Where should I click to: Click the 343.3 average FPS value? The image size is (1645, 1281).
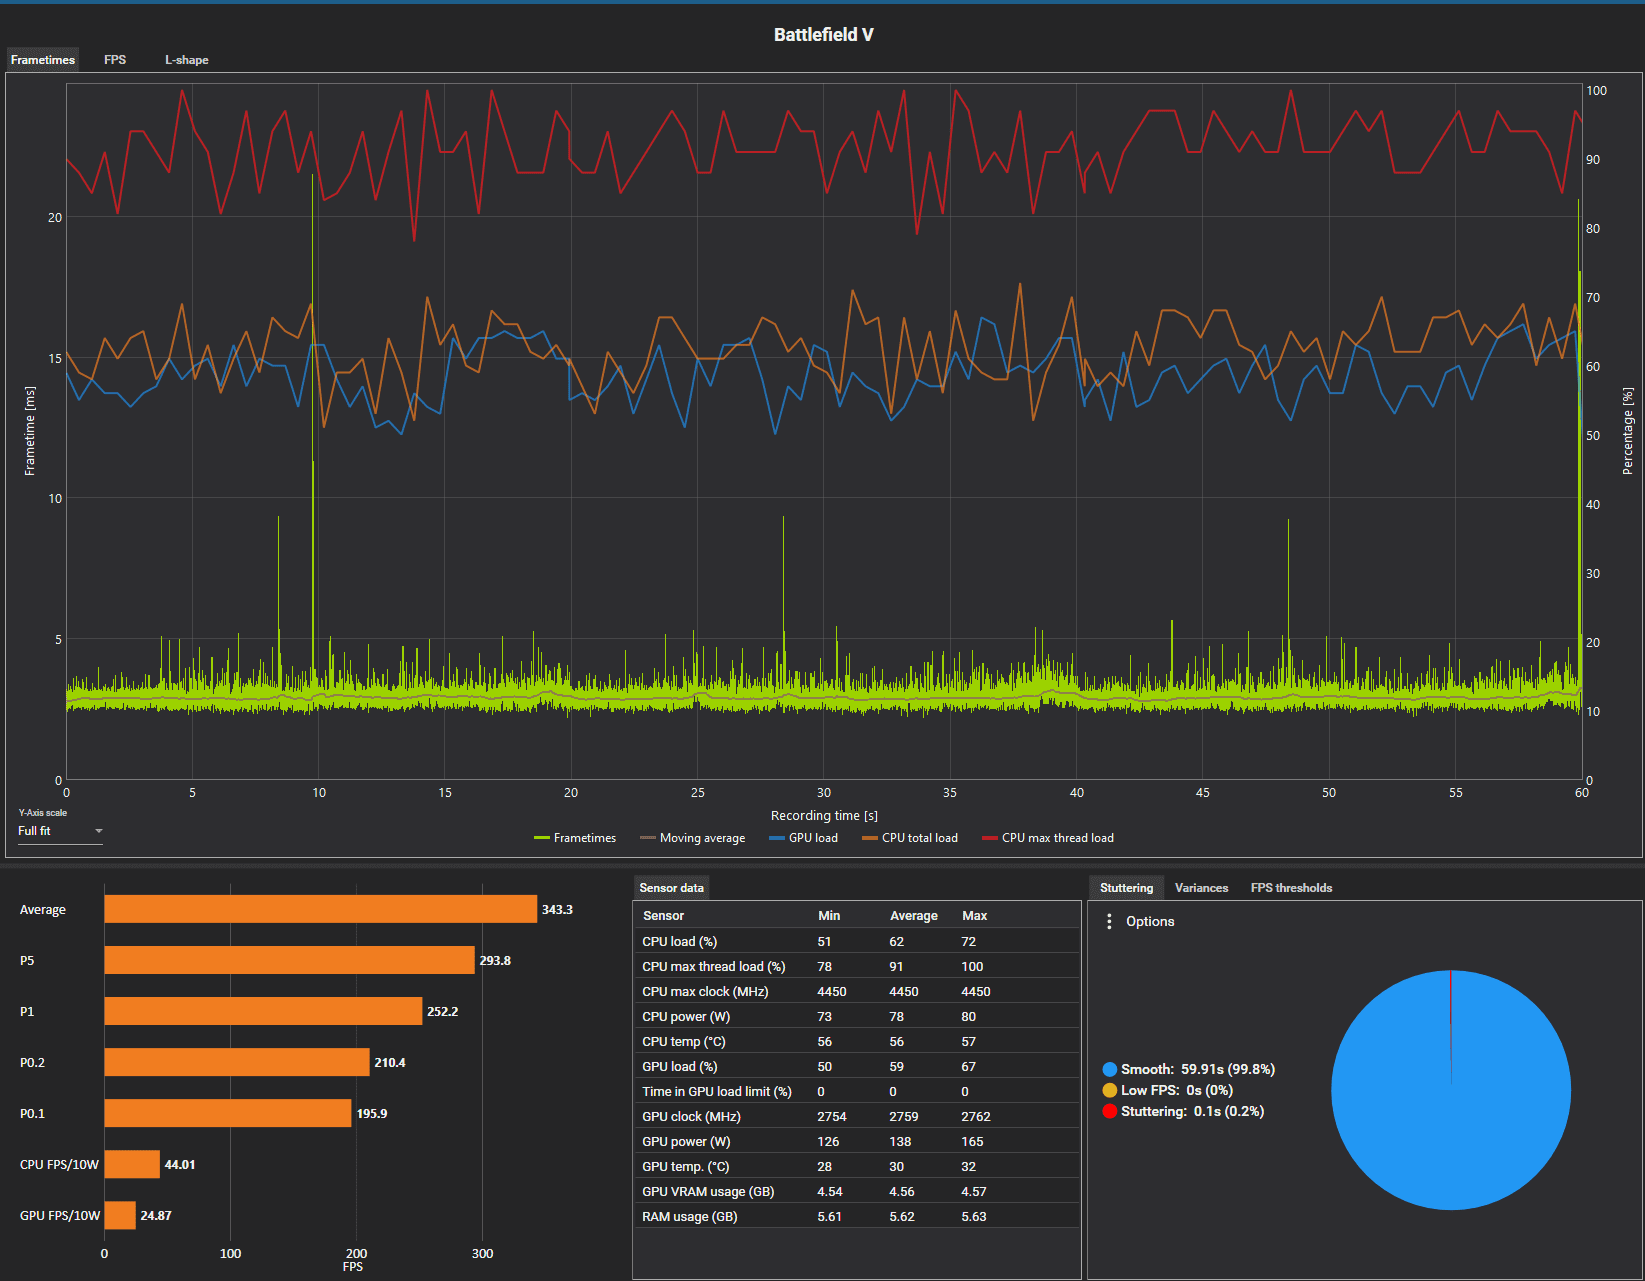(557, 909)
